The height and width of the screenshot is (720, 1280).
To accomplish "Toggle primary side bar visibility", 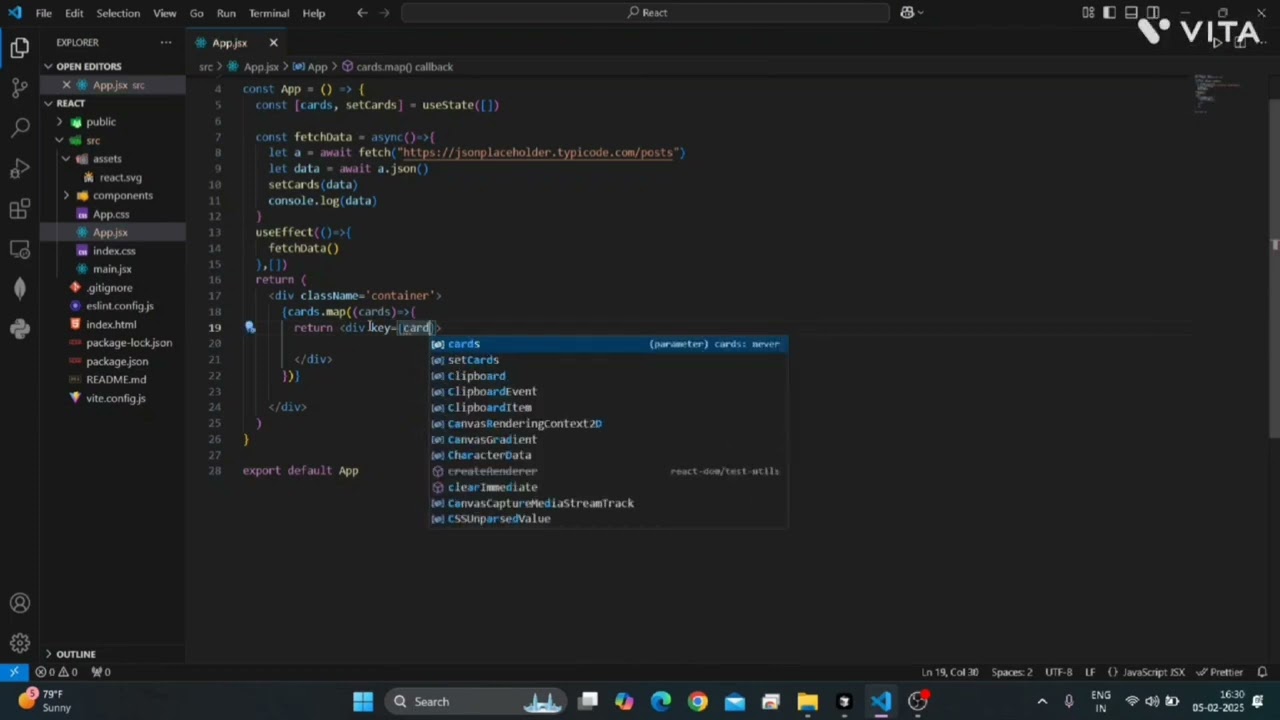I will [x=1109, y=13].
